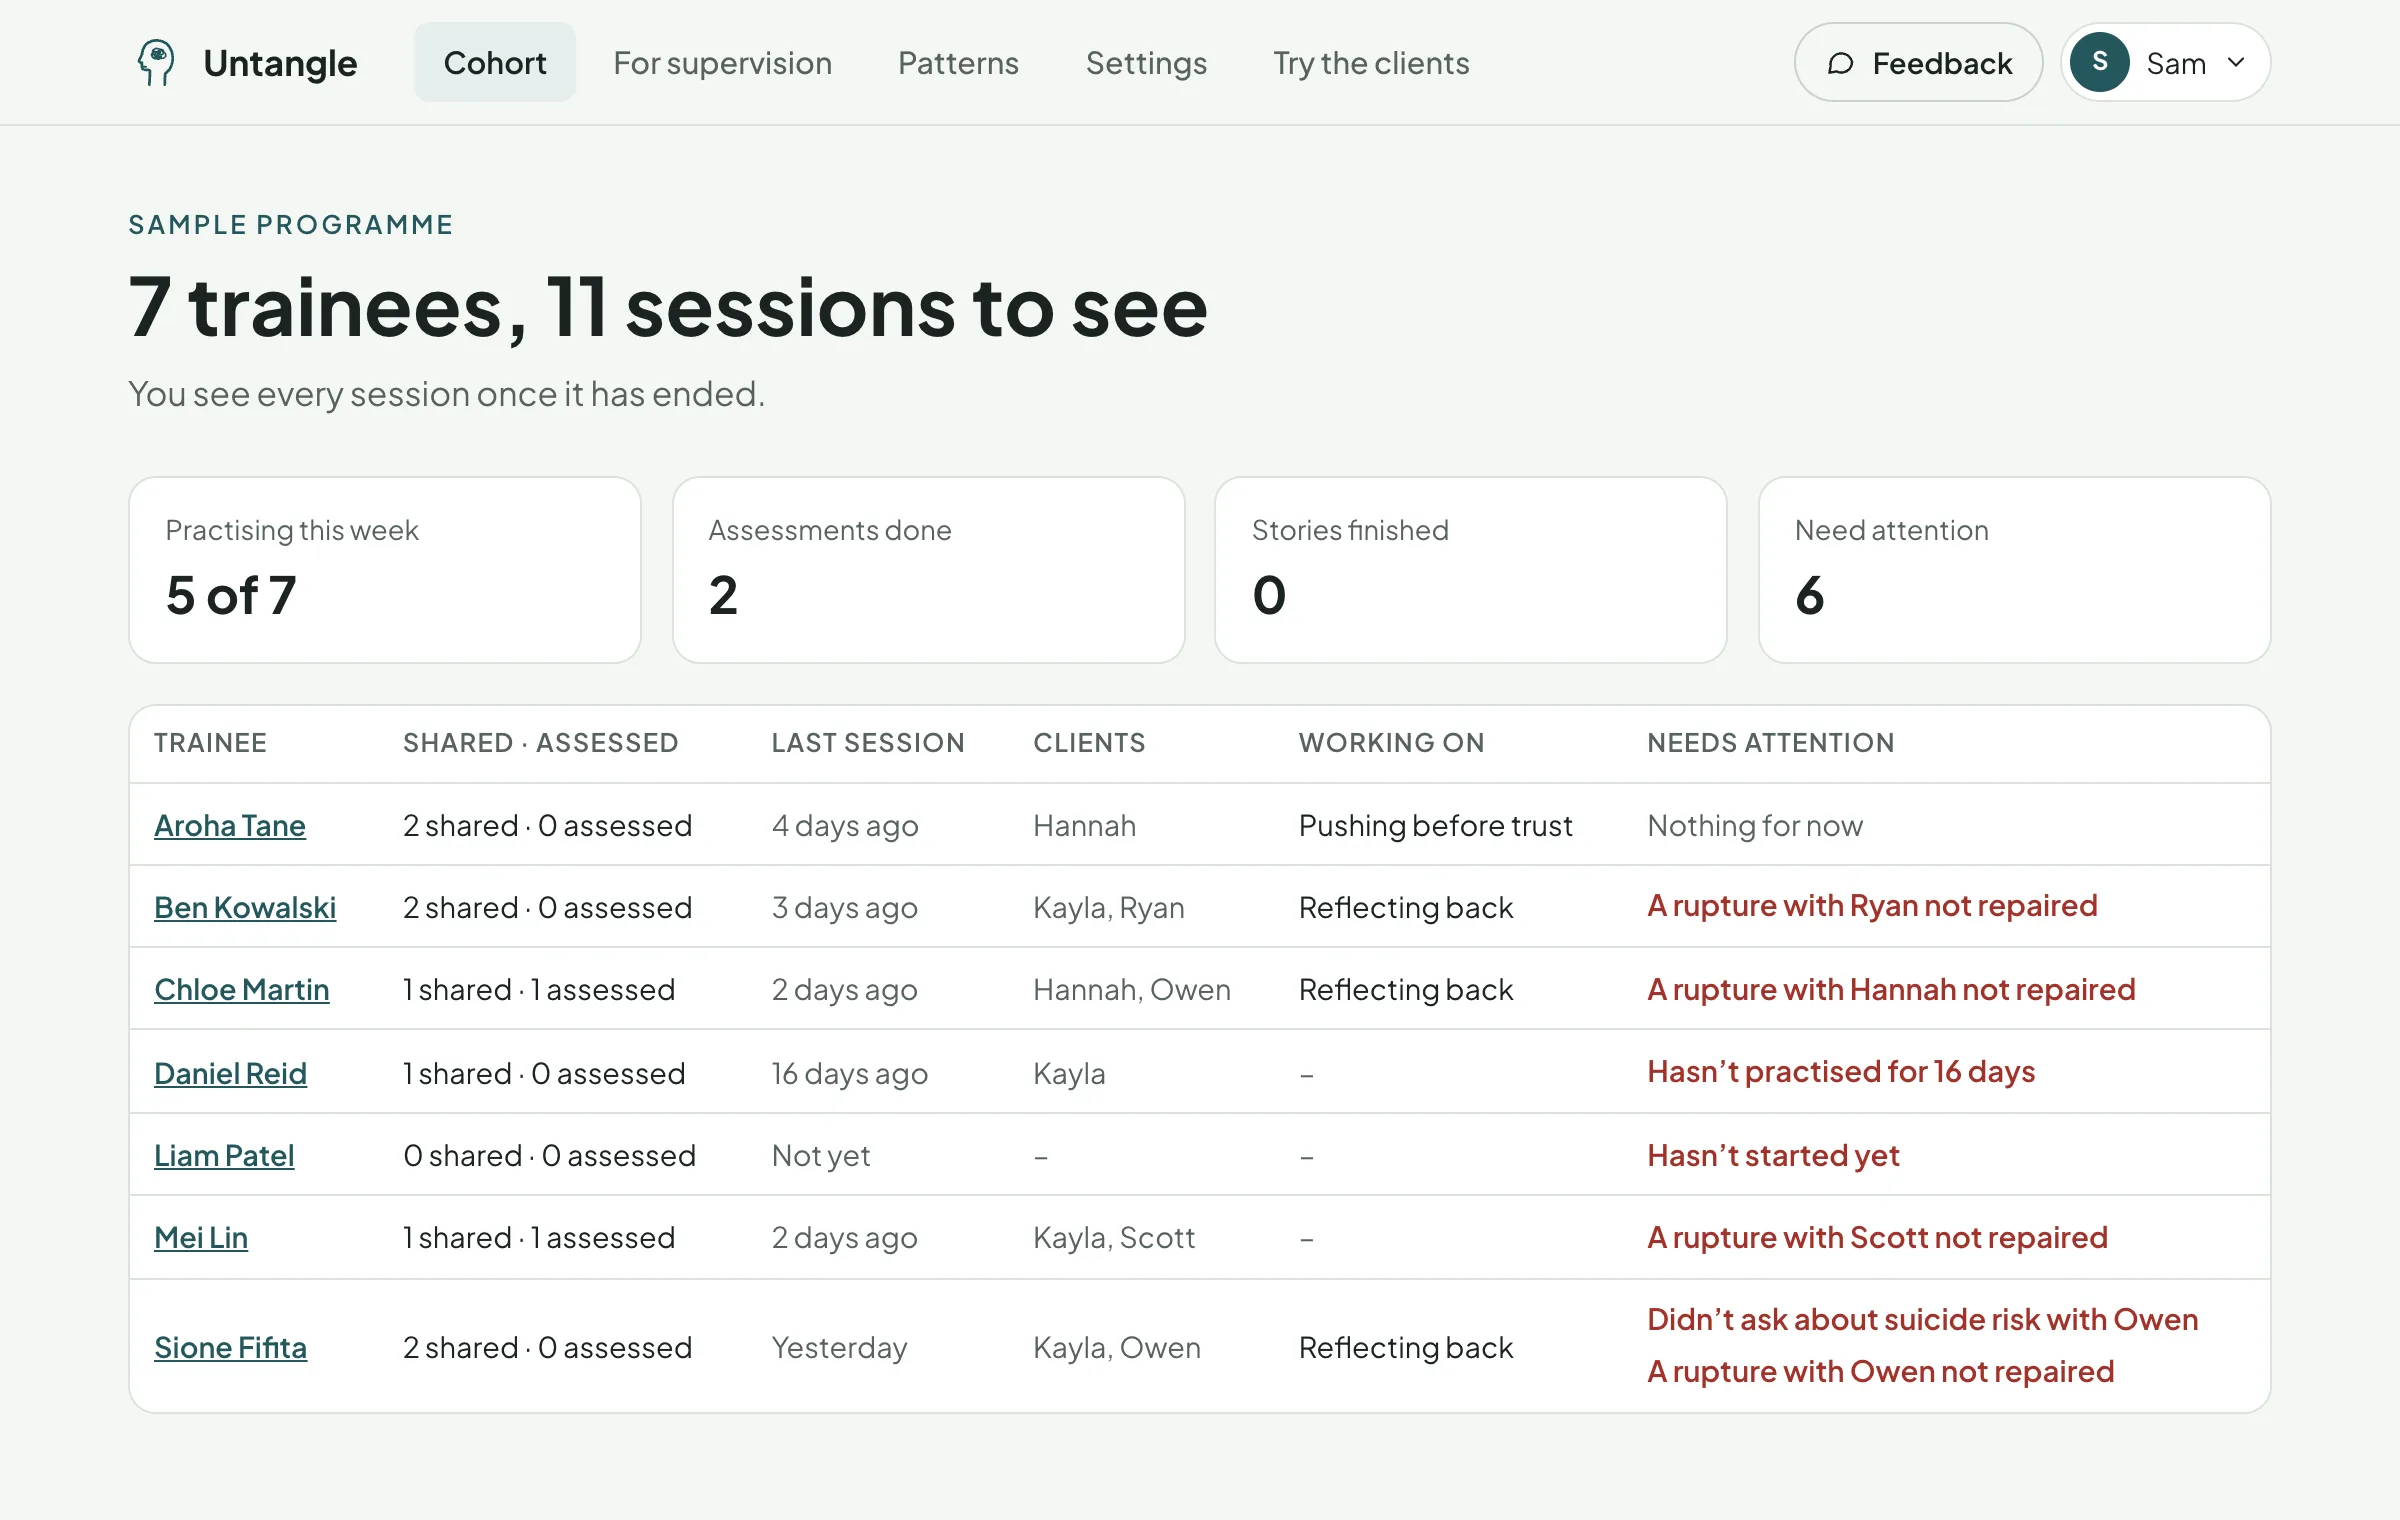Open trainee Daniel Reid's profile

(x=230, y=1073)
